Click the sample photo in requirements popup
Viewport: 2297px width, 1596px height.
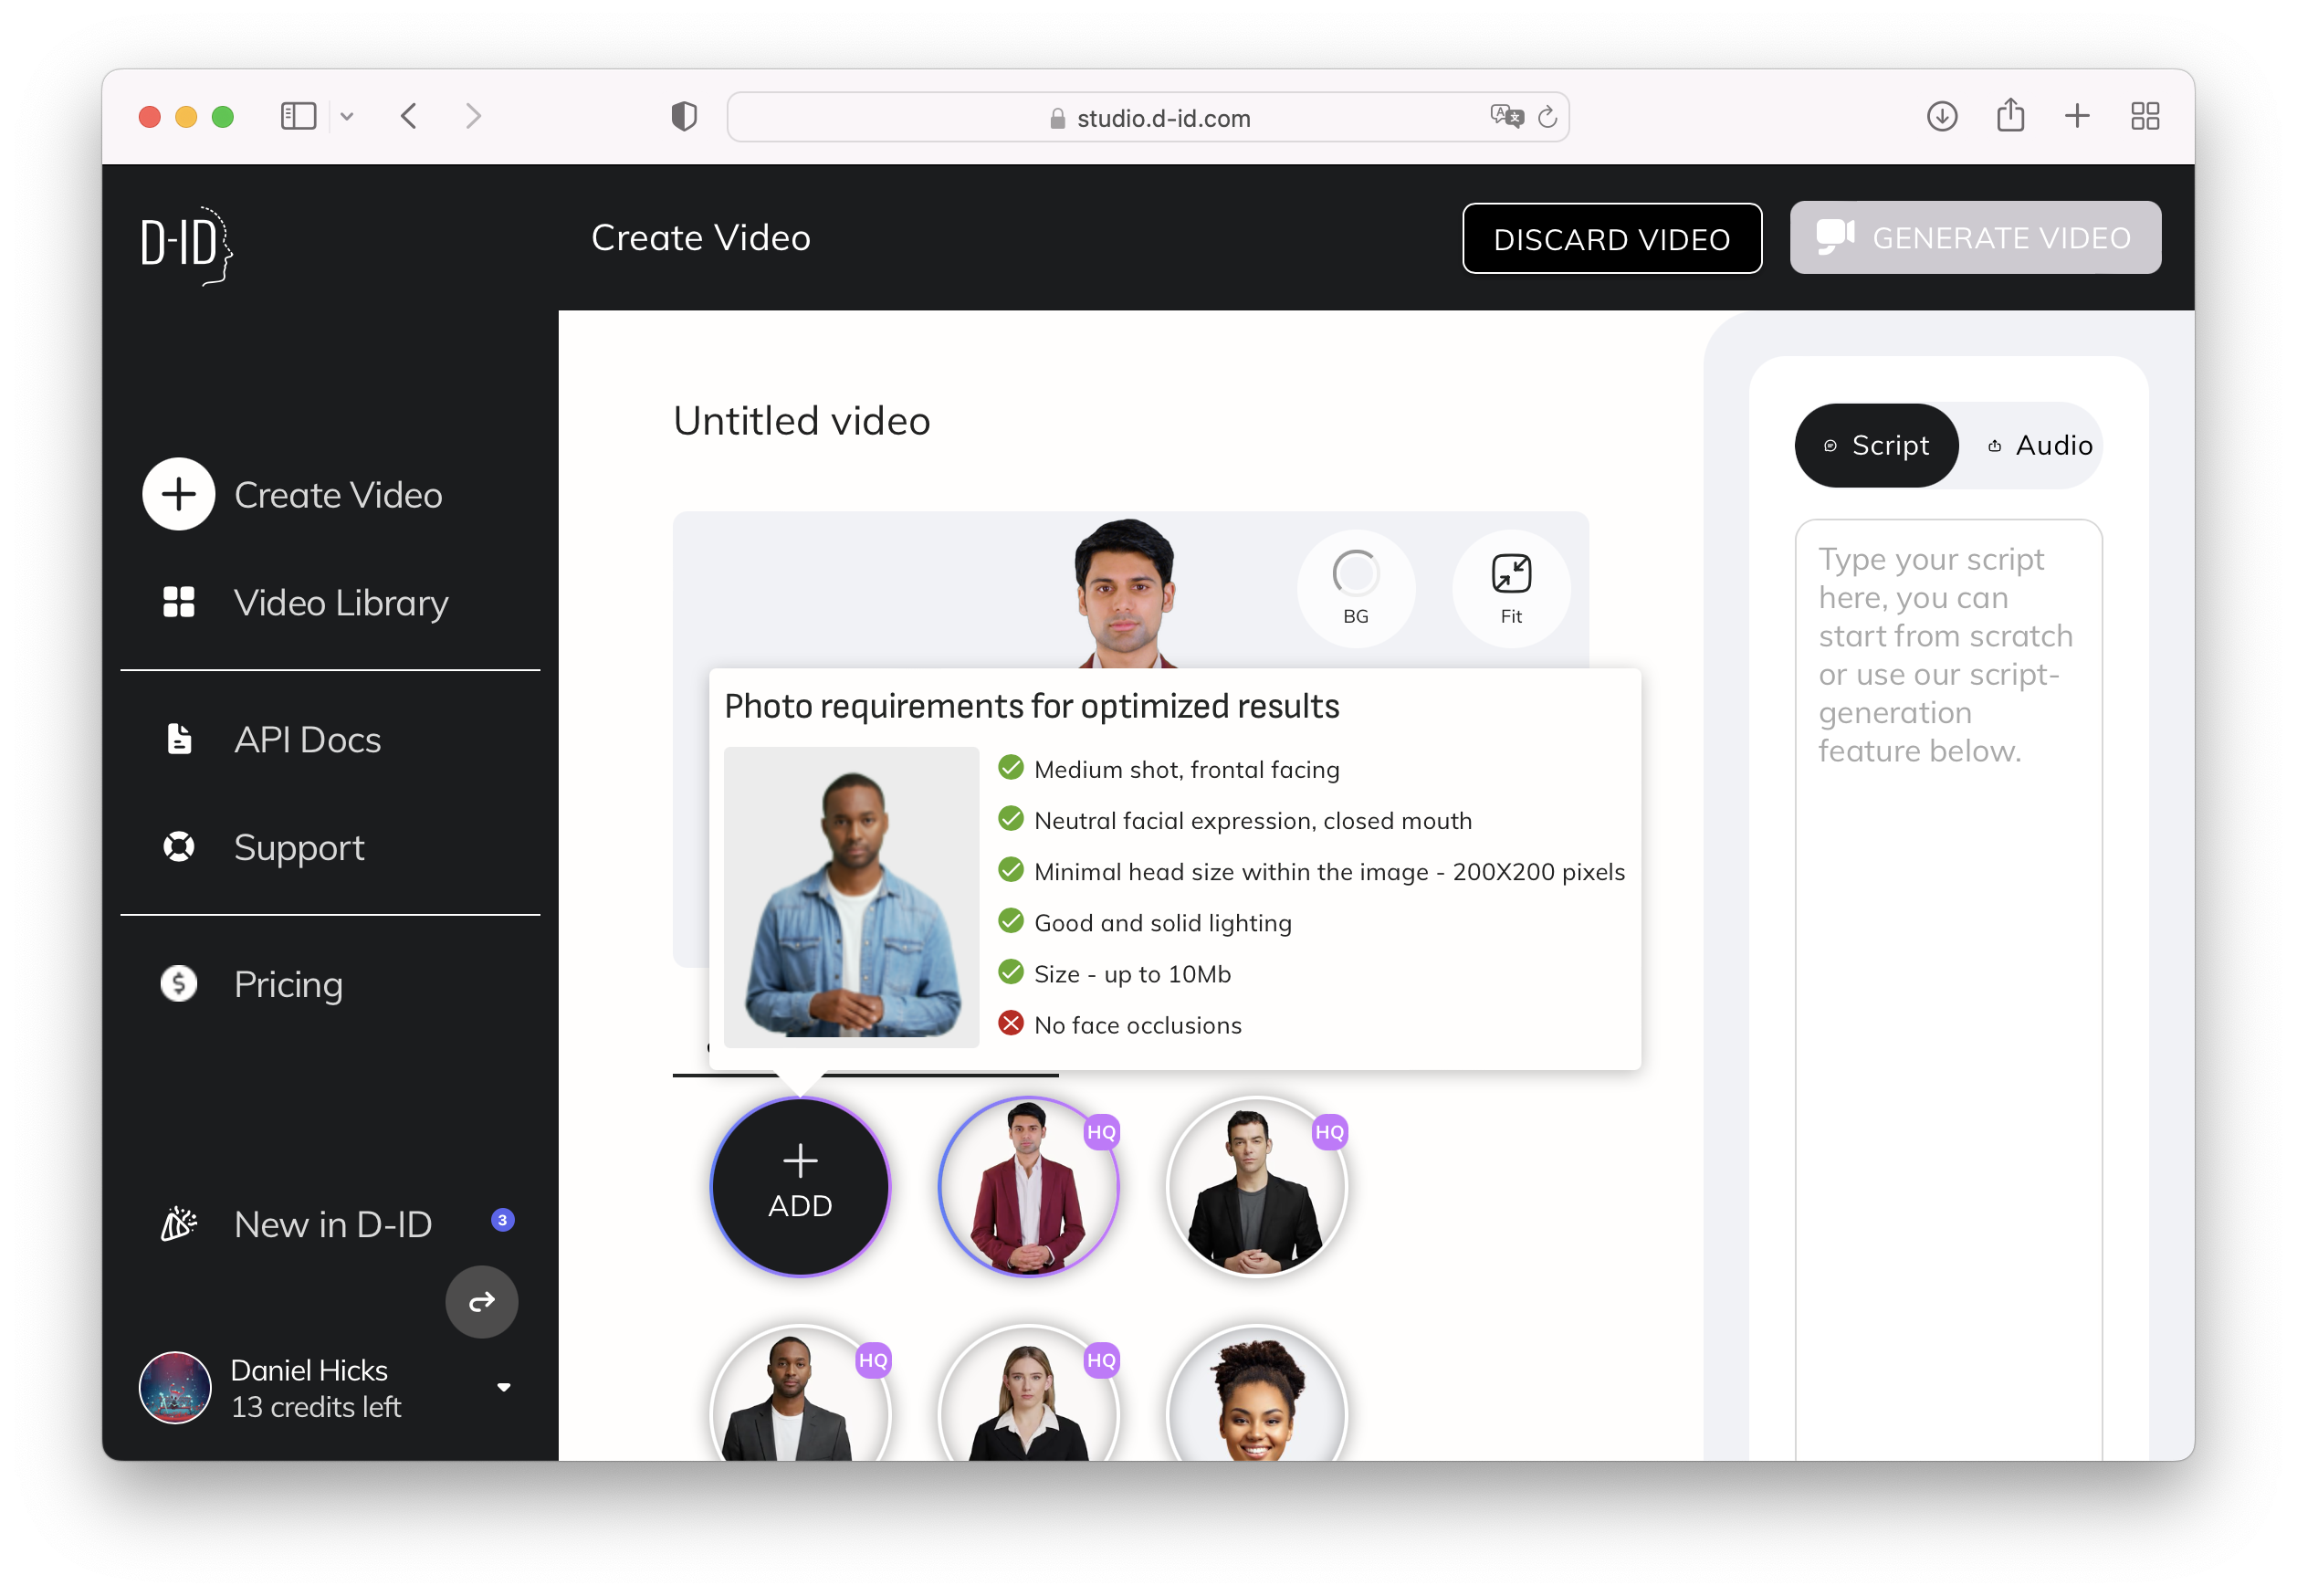pyautogui.click(x=850, y=897)
